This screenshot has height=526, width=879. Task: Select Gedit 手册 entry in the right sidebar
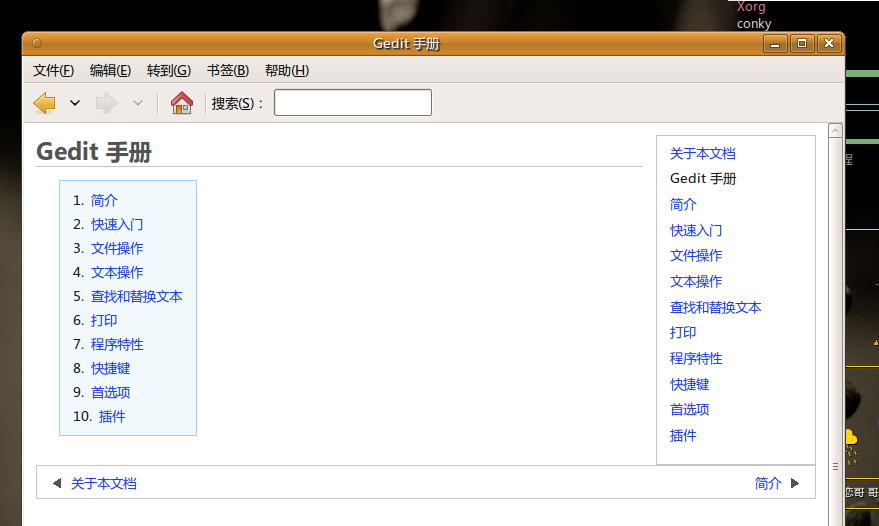coord(703,179)
